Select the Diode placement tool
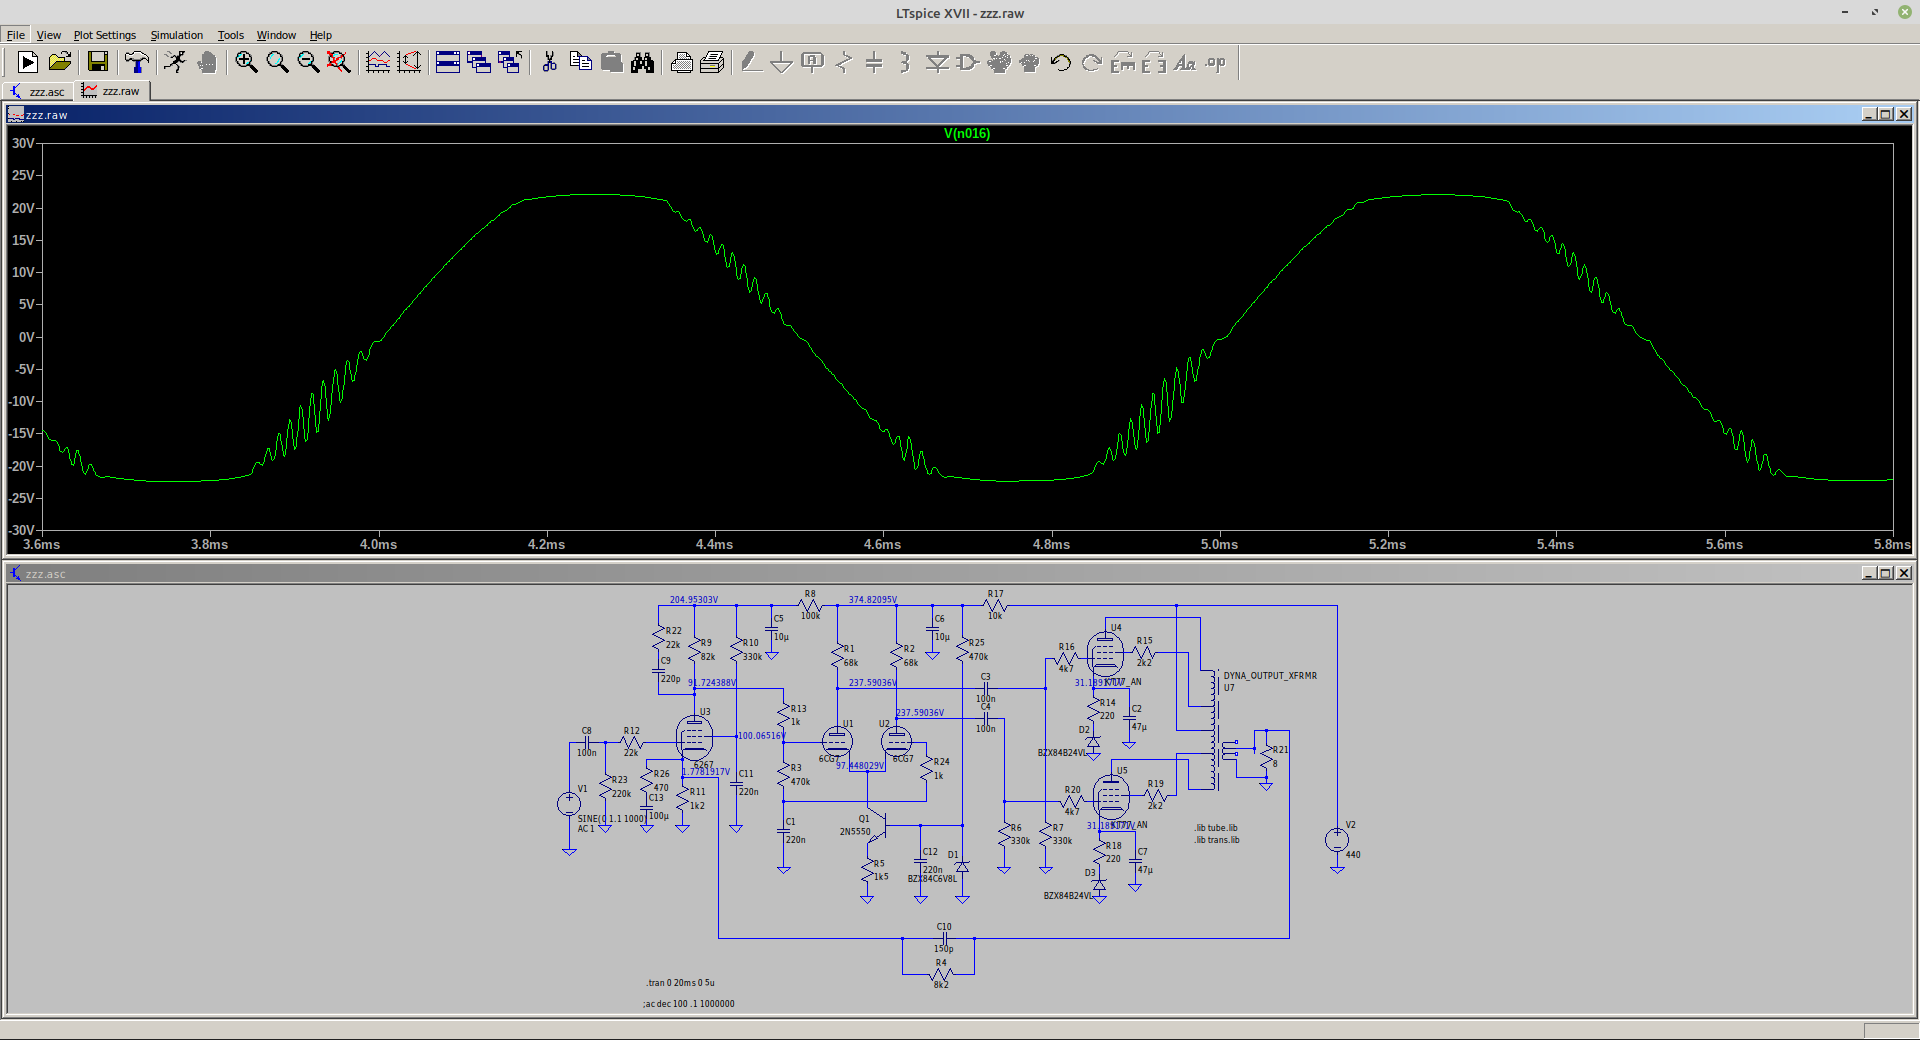Screen dimensions: 1920x1040 click(937, 62)
